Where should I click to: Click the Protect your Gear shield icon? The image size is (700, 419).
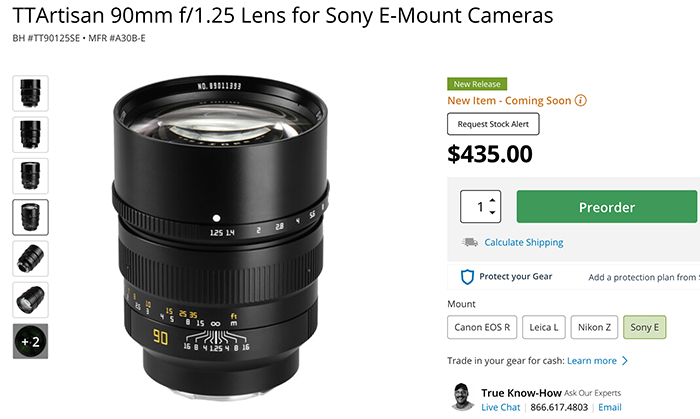pyautogui.click(x=467, y=277)
